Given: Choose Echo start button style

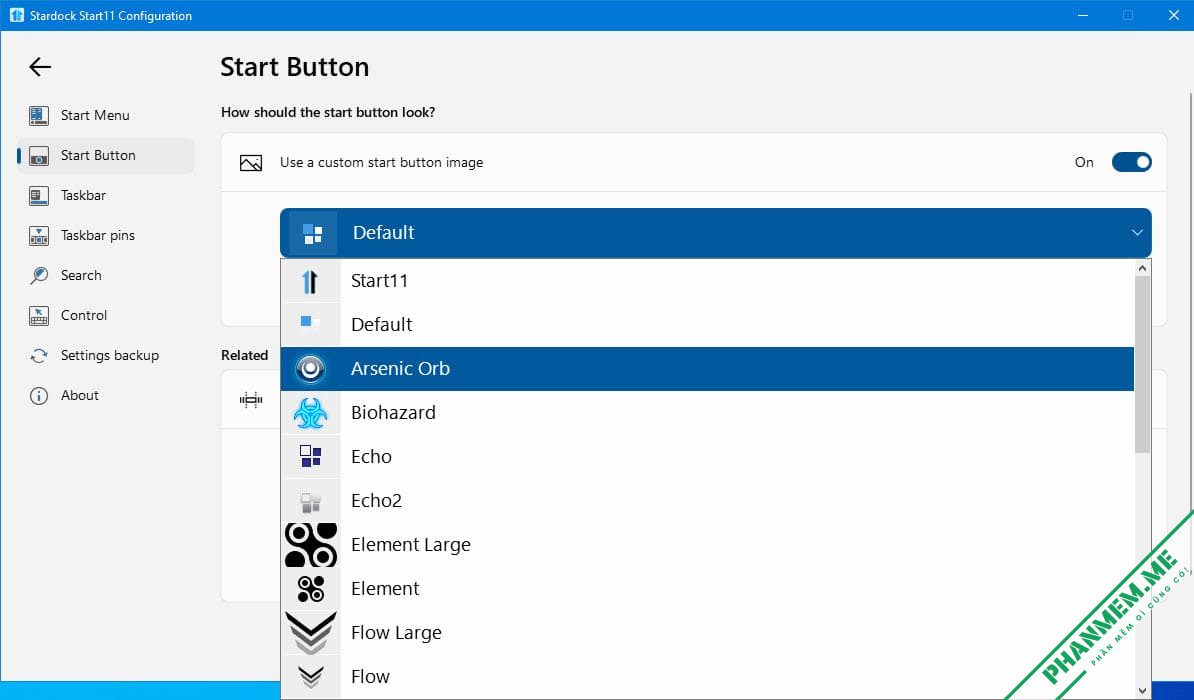Looking at the screenshot, I should point(707,457).
